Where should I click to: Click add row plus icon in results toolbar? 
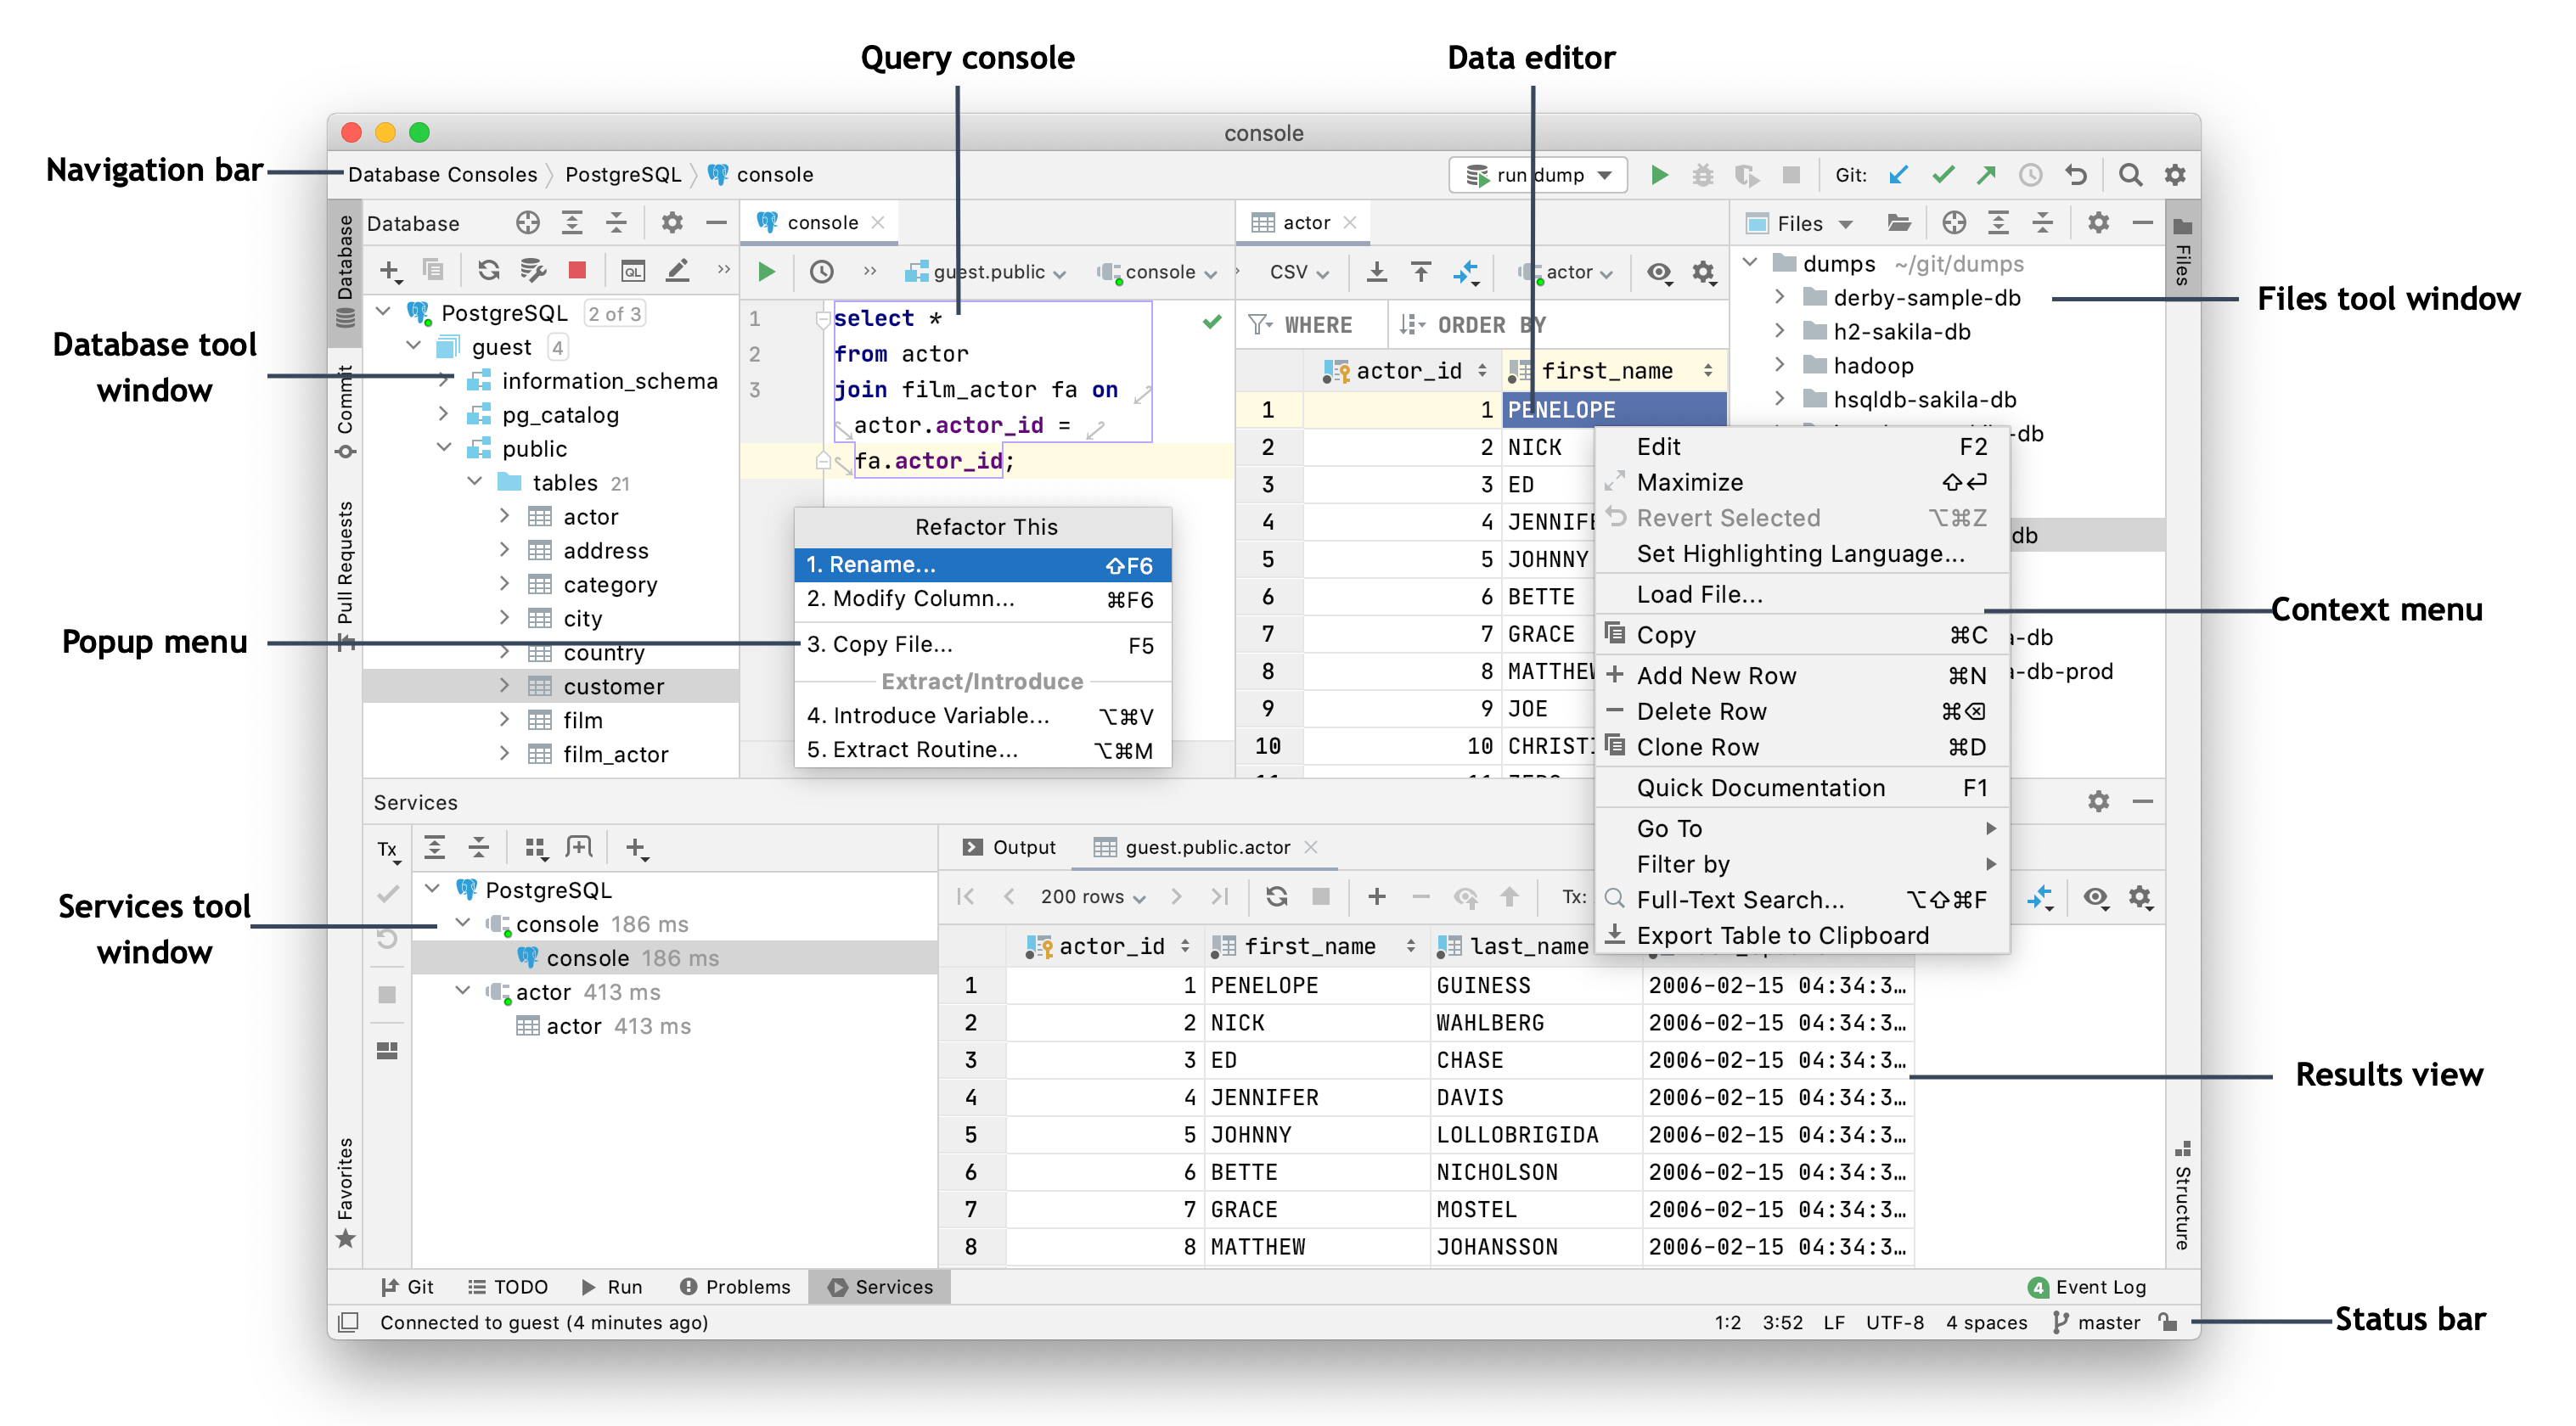(x=1376, y=897)
